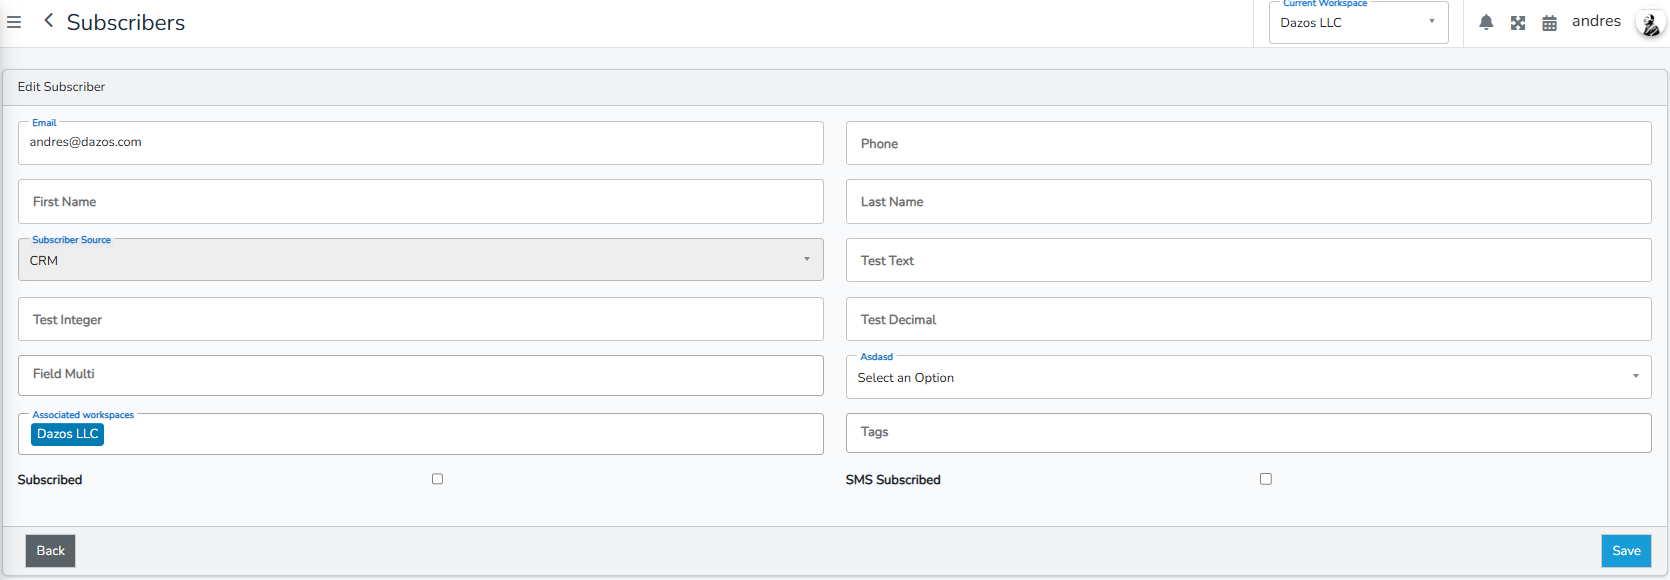Viewport: 1670px width, 580px height.
Task: Open the Asdasd Select an Option dropdown
Action: pos(1248,377)
